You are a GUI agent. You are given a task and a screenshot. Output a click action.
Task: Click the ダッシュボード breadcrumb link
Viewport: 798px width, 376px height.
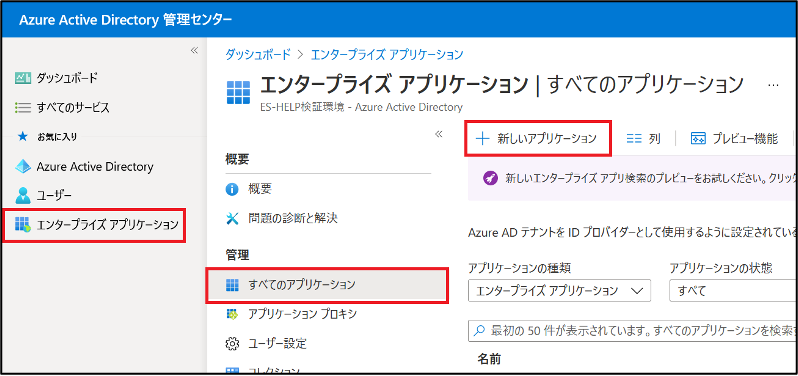point(258,54)
